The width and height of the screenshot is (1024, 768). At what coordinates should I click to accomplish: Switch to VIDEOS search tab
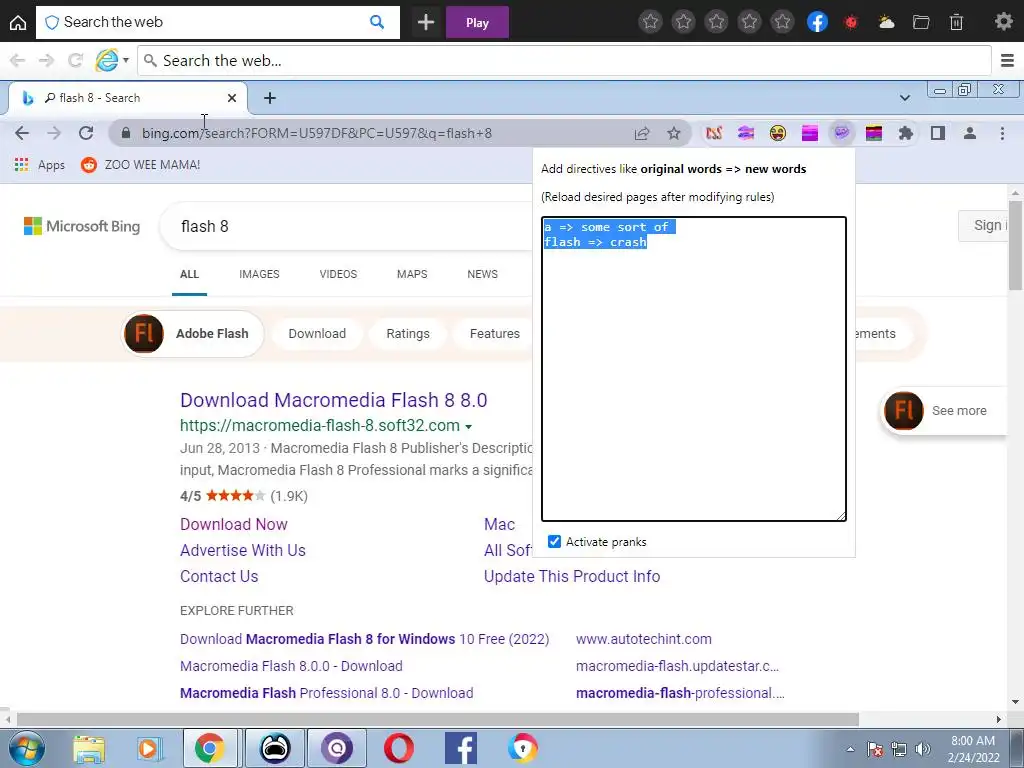click(338, 274)
